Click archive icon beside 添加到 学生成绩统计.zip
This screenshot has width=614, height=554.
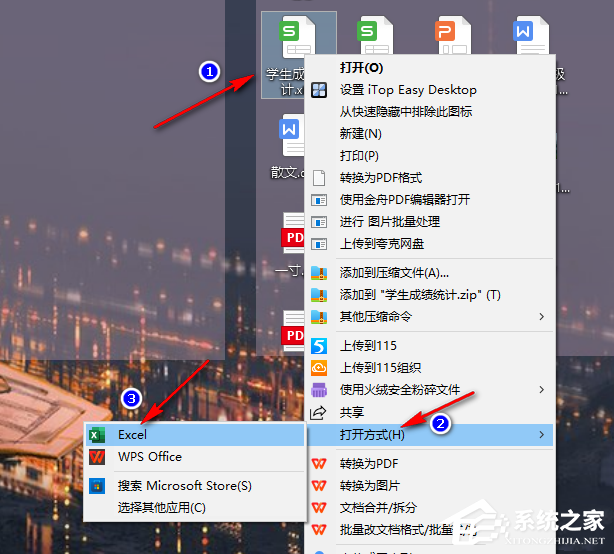point(319,295)
